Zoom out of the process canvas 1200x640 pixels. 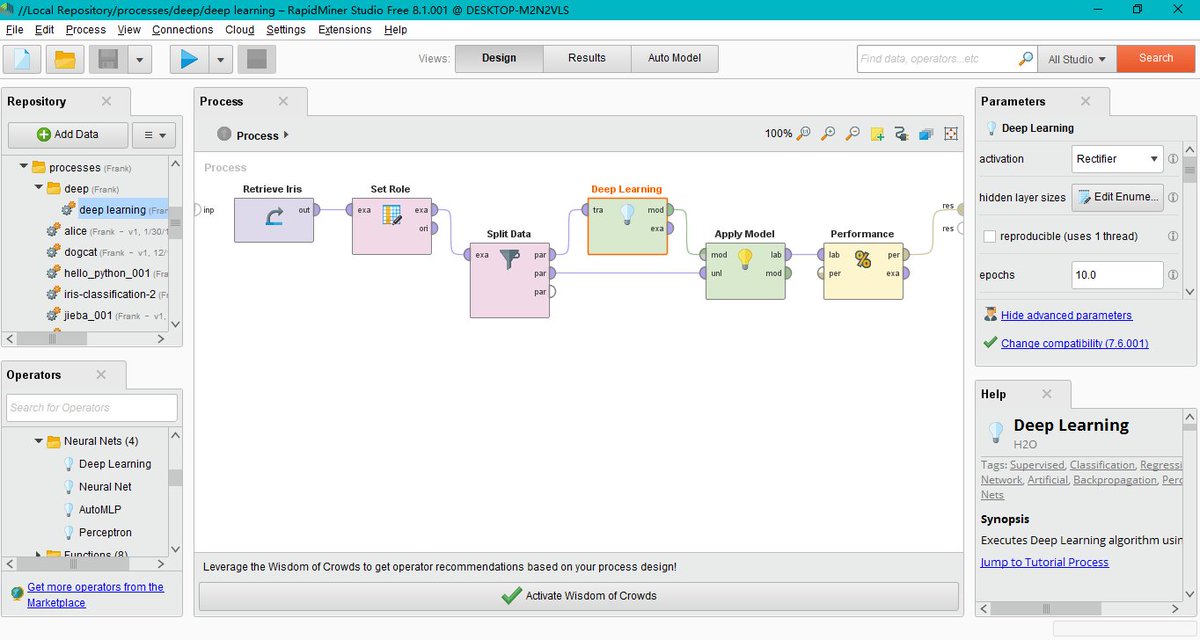click(853, 134)
